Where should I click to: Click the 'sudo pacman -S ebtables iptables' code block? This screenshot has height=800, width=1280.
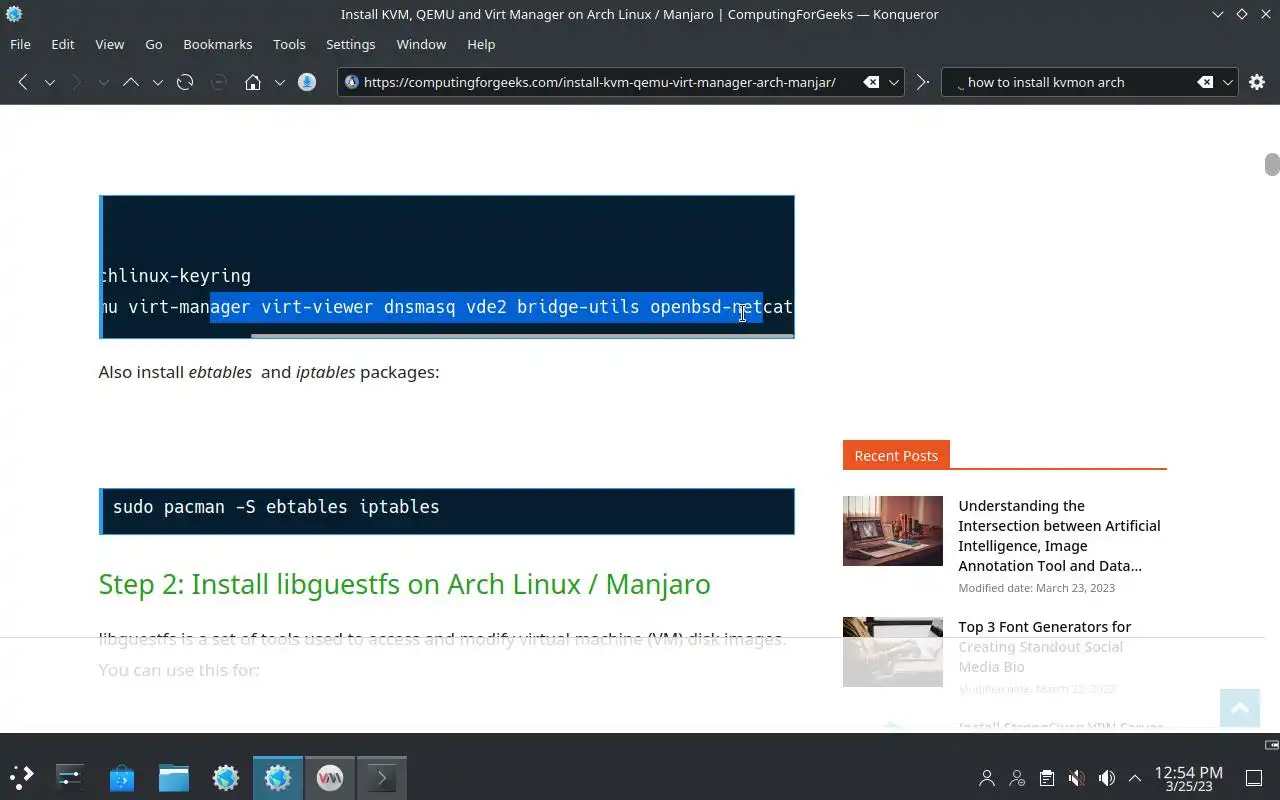click(x=447, y=511)
